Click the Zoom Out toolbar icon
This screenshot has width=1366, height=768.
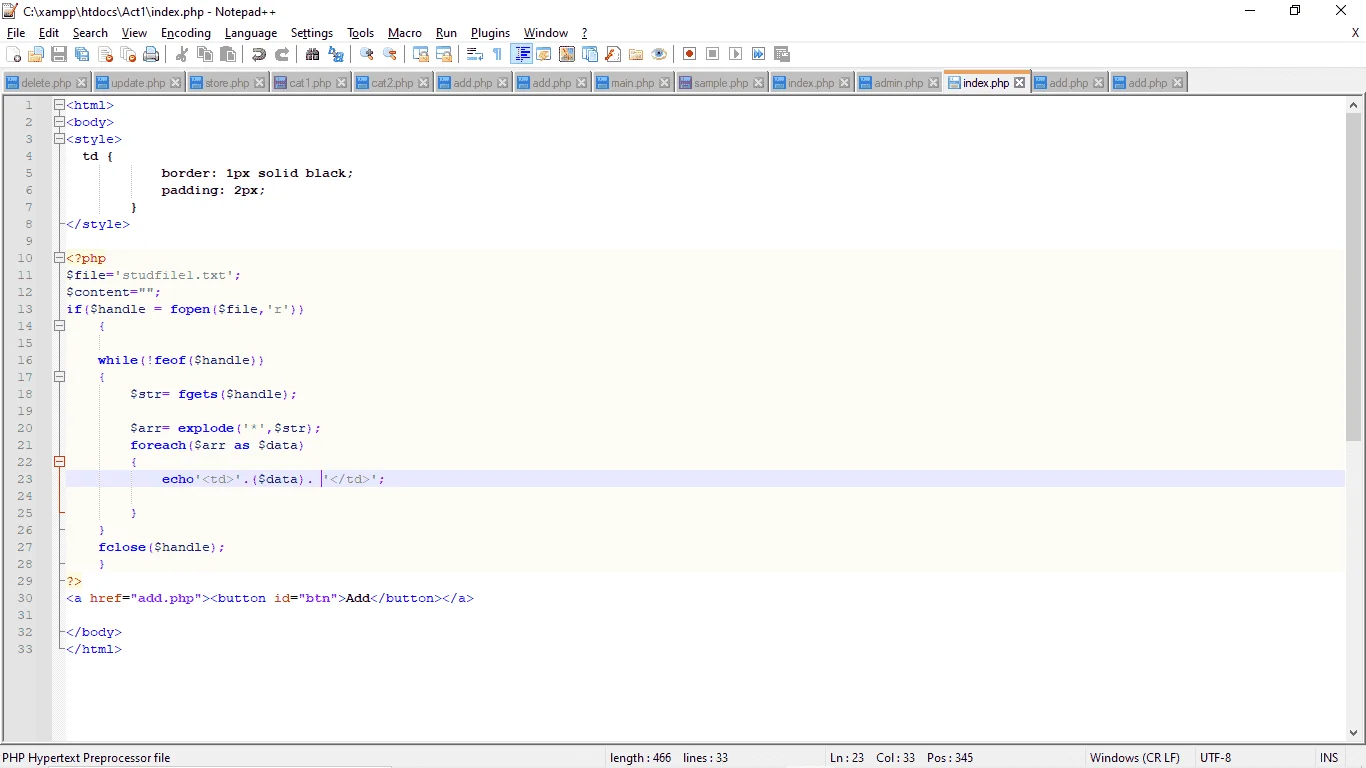click(x=390, y=54)
